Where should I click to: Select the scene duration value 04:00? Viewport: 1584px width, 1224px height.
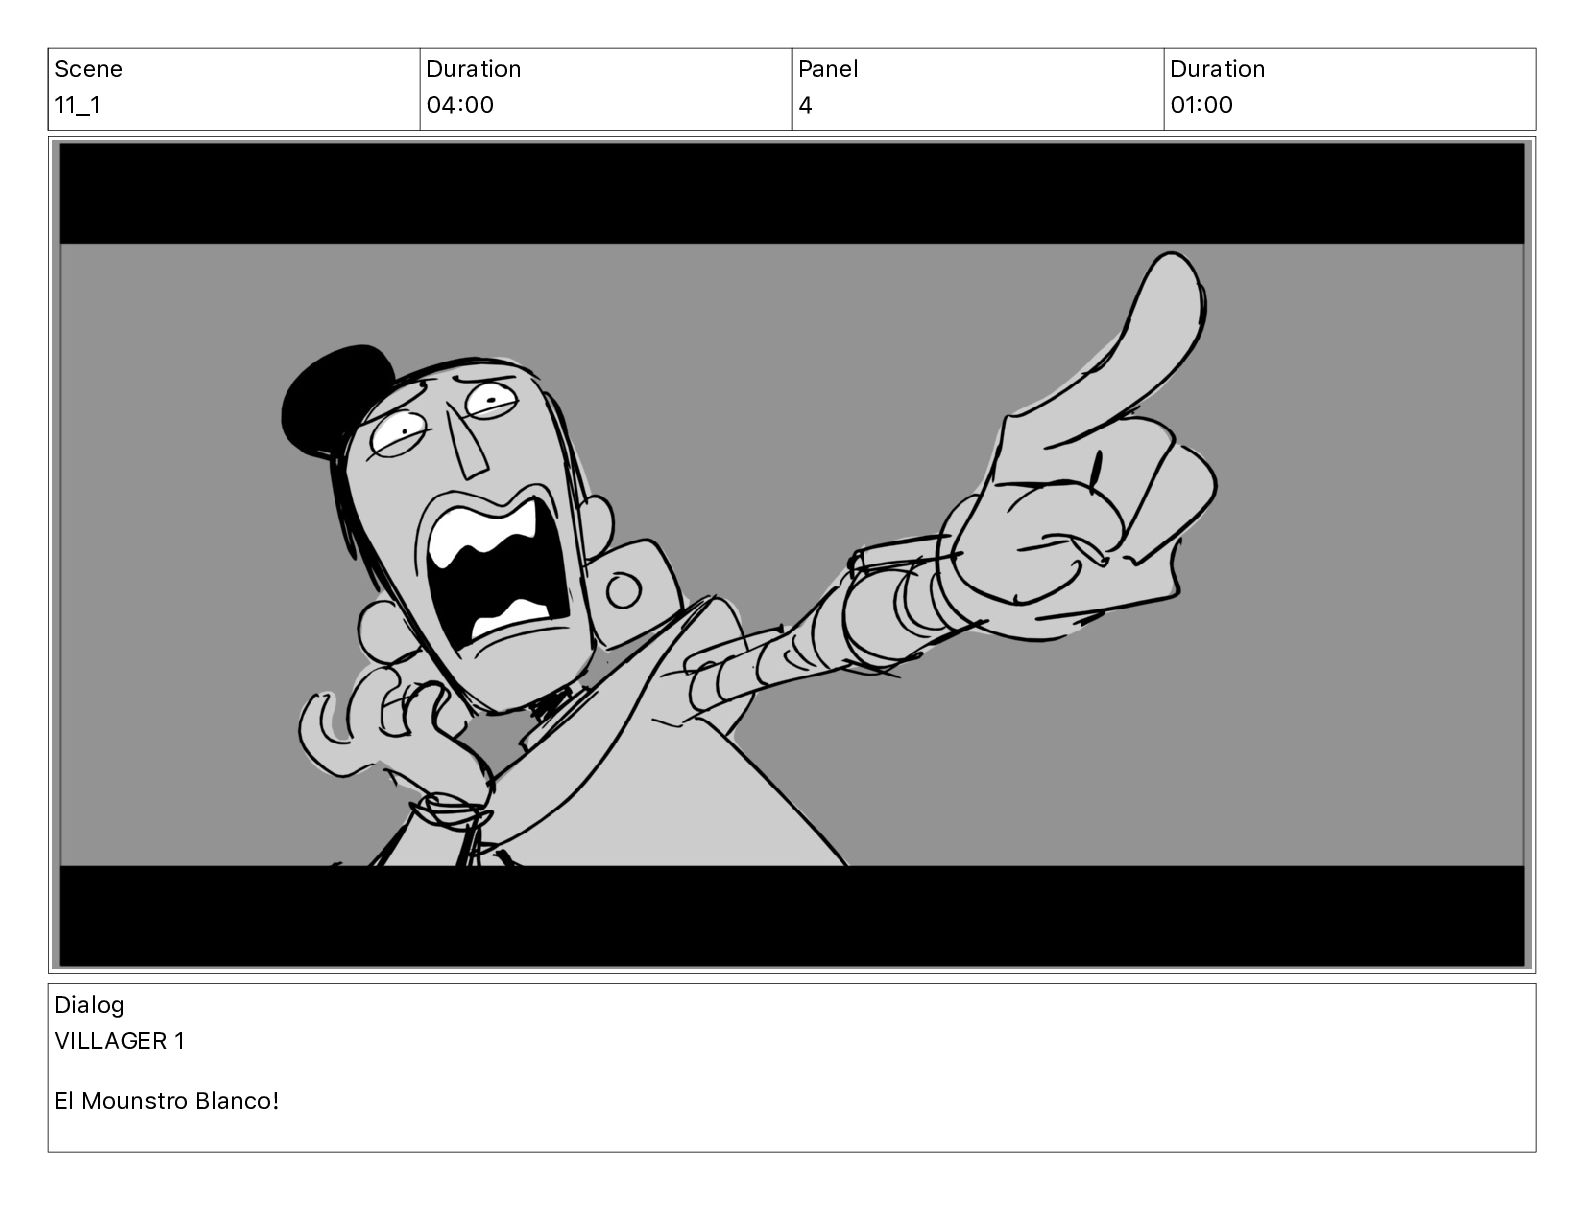(x=460, y=105)
